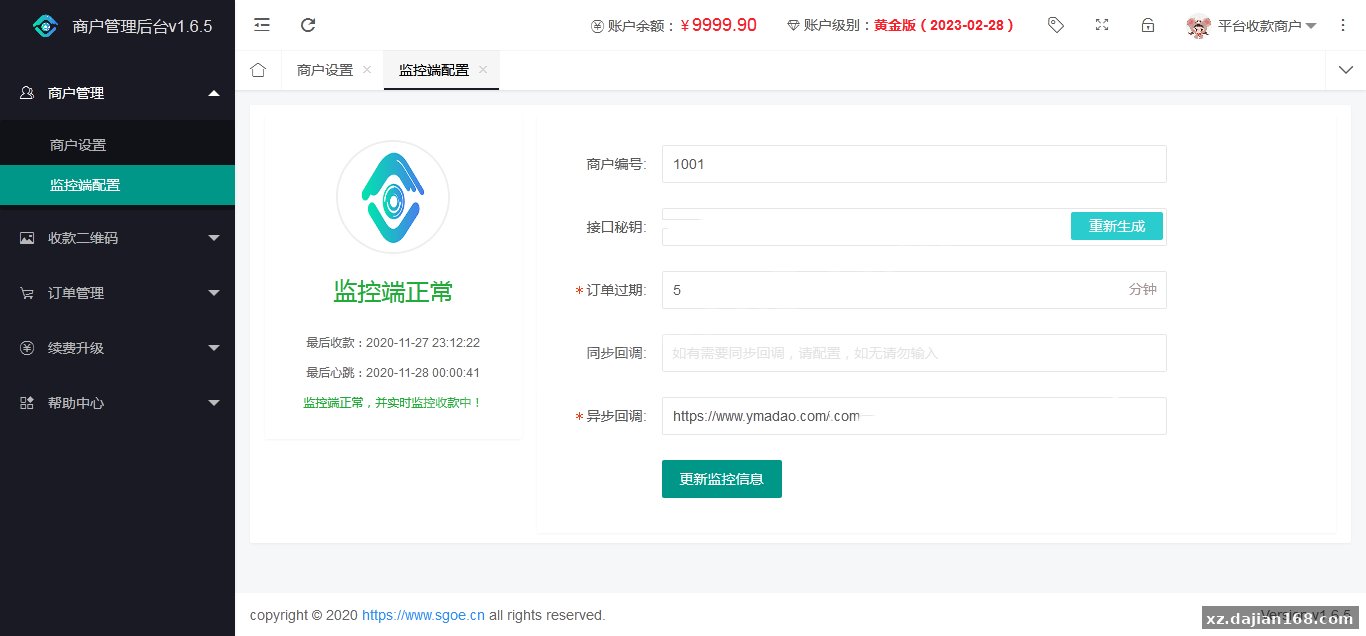Viewport: 1366px width, 636px height.
Task: Click 最后心跳 2020-11-28 00:00:41 text
Action: pyautogui.click(x=393, y=372)
